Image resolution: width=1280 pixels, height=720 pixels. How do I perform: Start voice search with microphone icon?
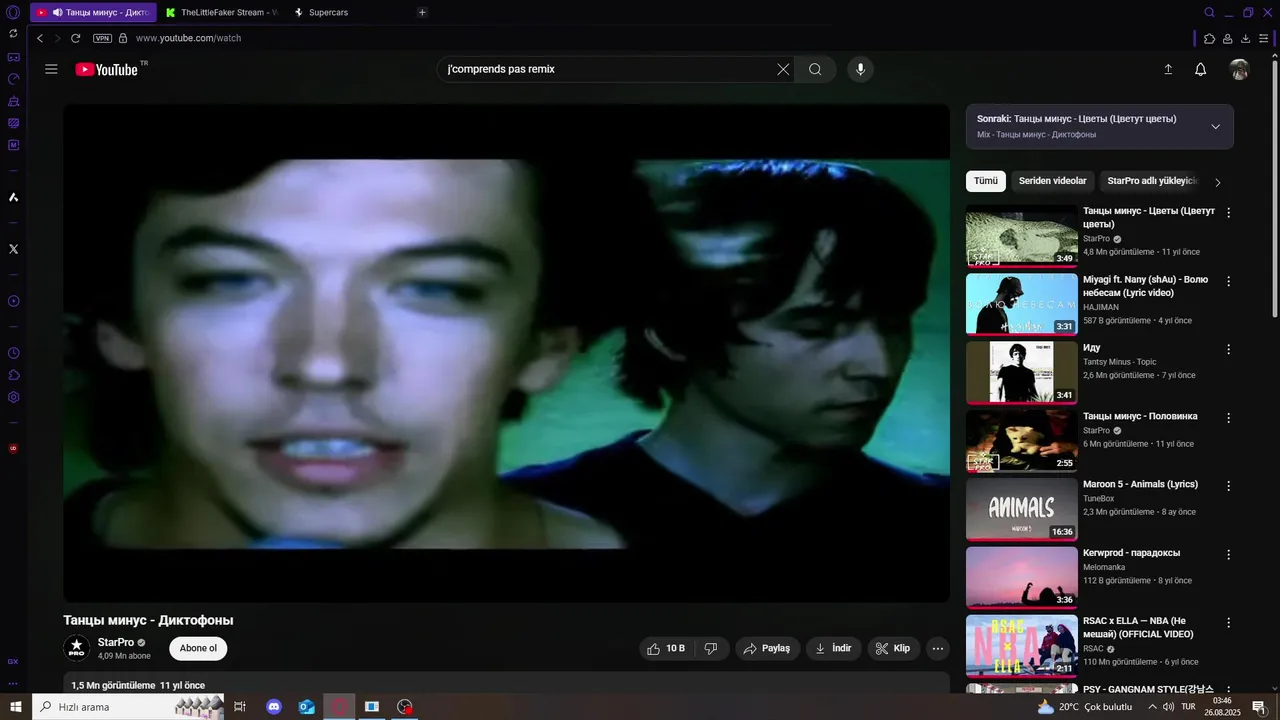click(x=860, y=69)
